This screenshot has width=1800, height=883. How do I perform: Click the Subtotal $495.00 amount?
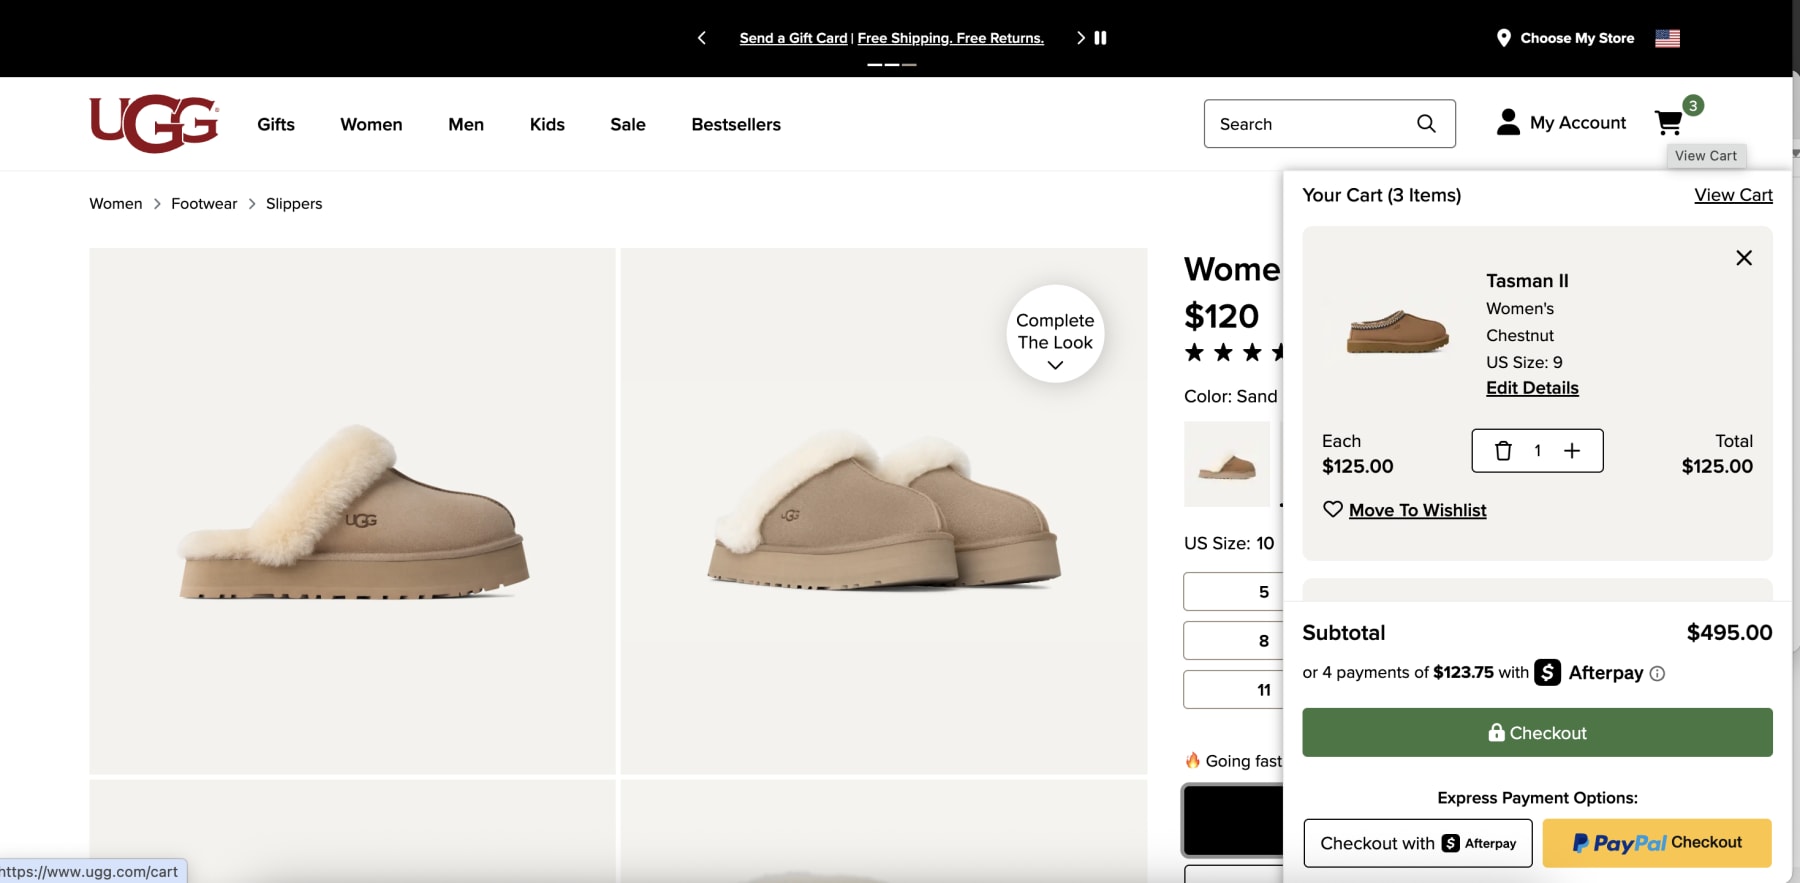1729,633
